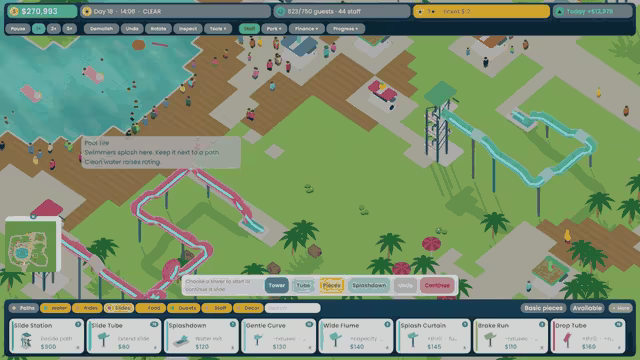Switch slide builder to Splashdown mode

pos(369,285)
